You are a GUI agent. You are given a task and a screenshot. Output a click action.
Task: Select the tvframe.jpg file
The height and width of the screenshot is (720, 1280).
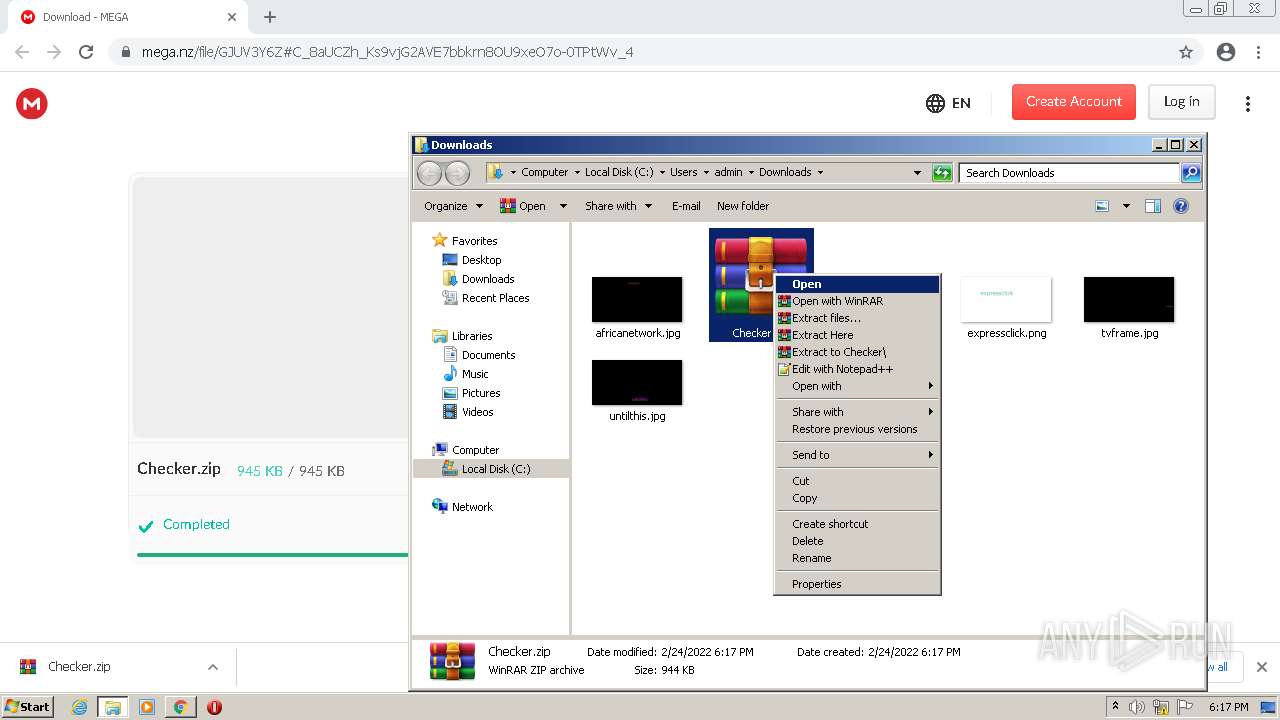(x=1129, y=308)
